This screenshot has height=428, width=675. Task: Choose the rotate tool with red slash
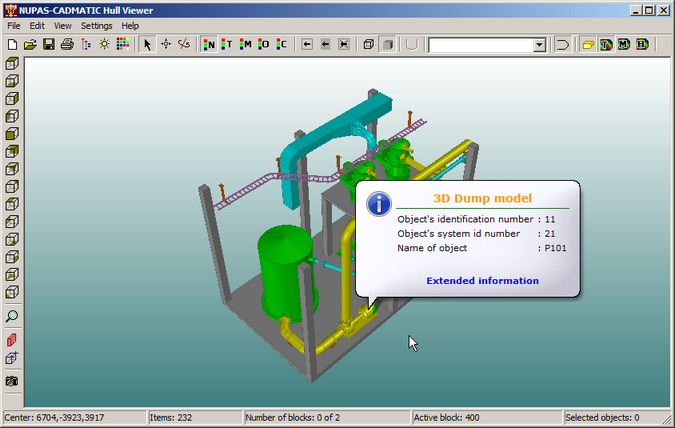pyautogui.click(x=184, y=44)
